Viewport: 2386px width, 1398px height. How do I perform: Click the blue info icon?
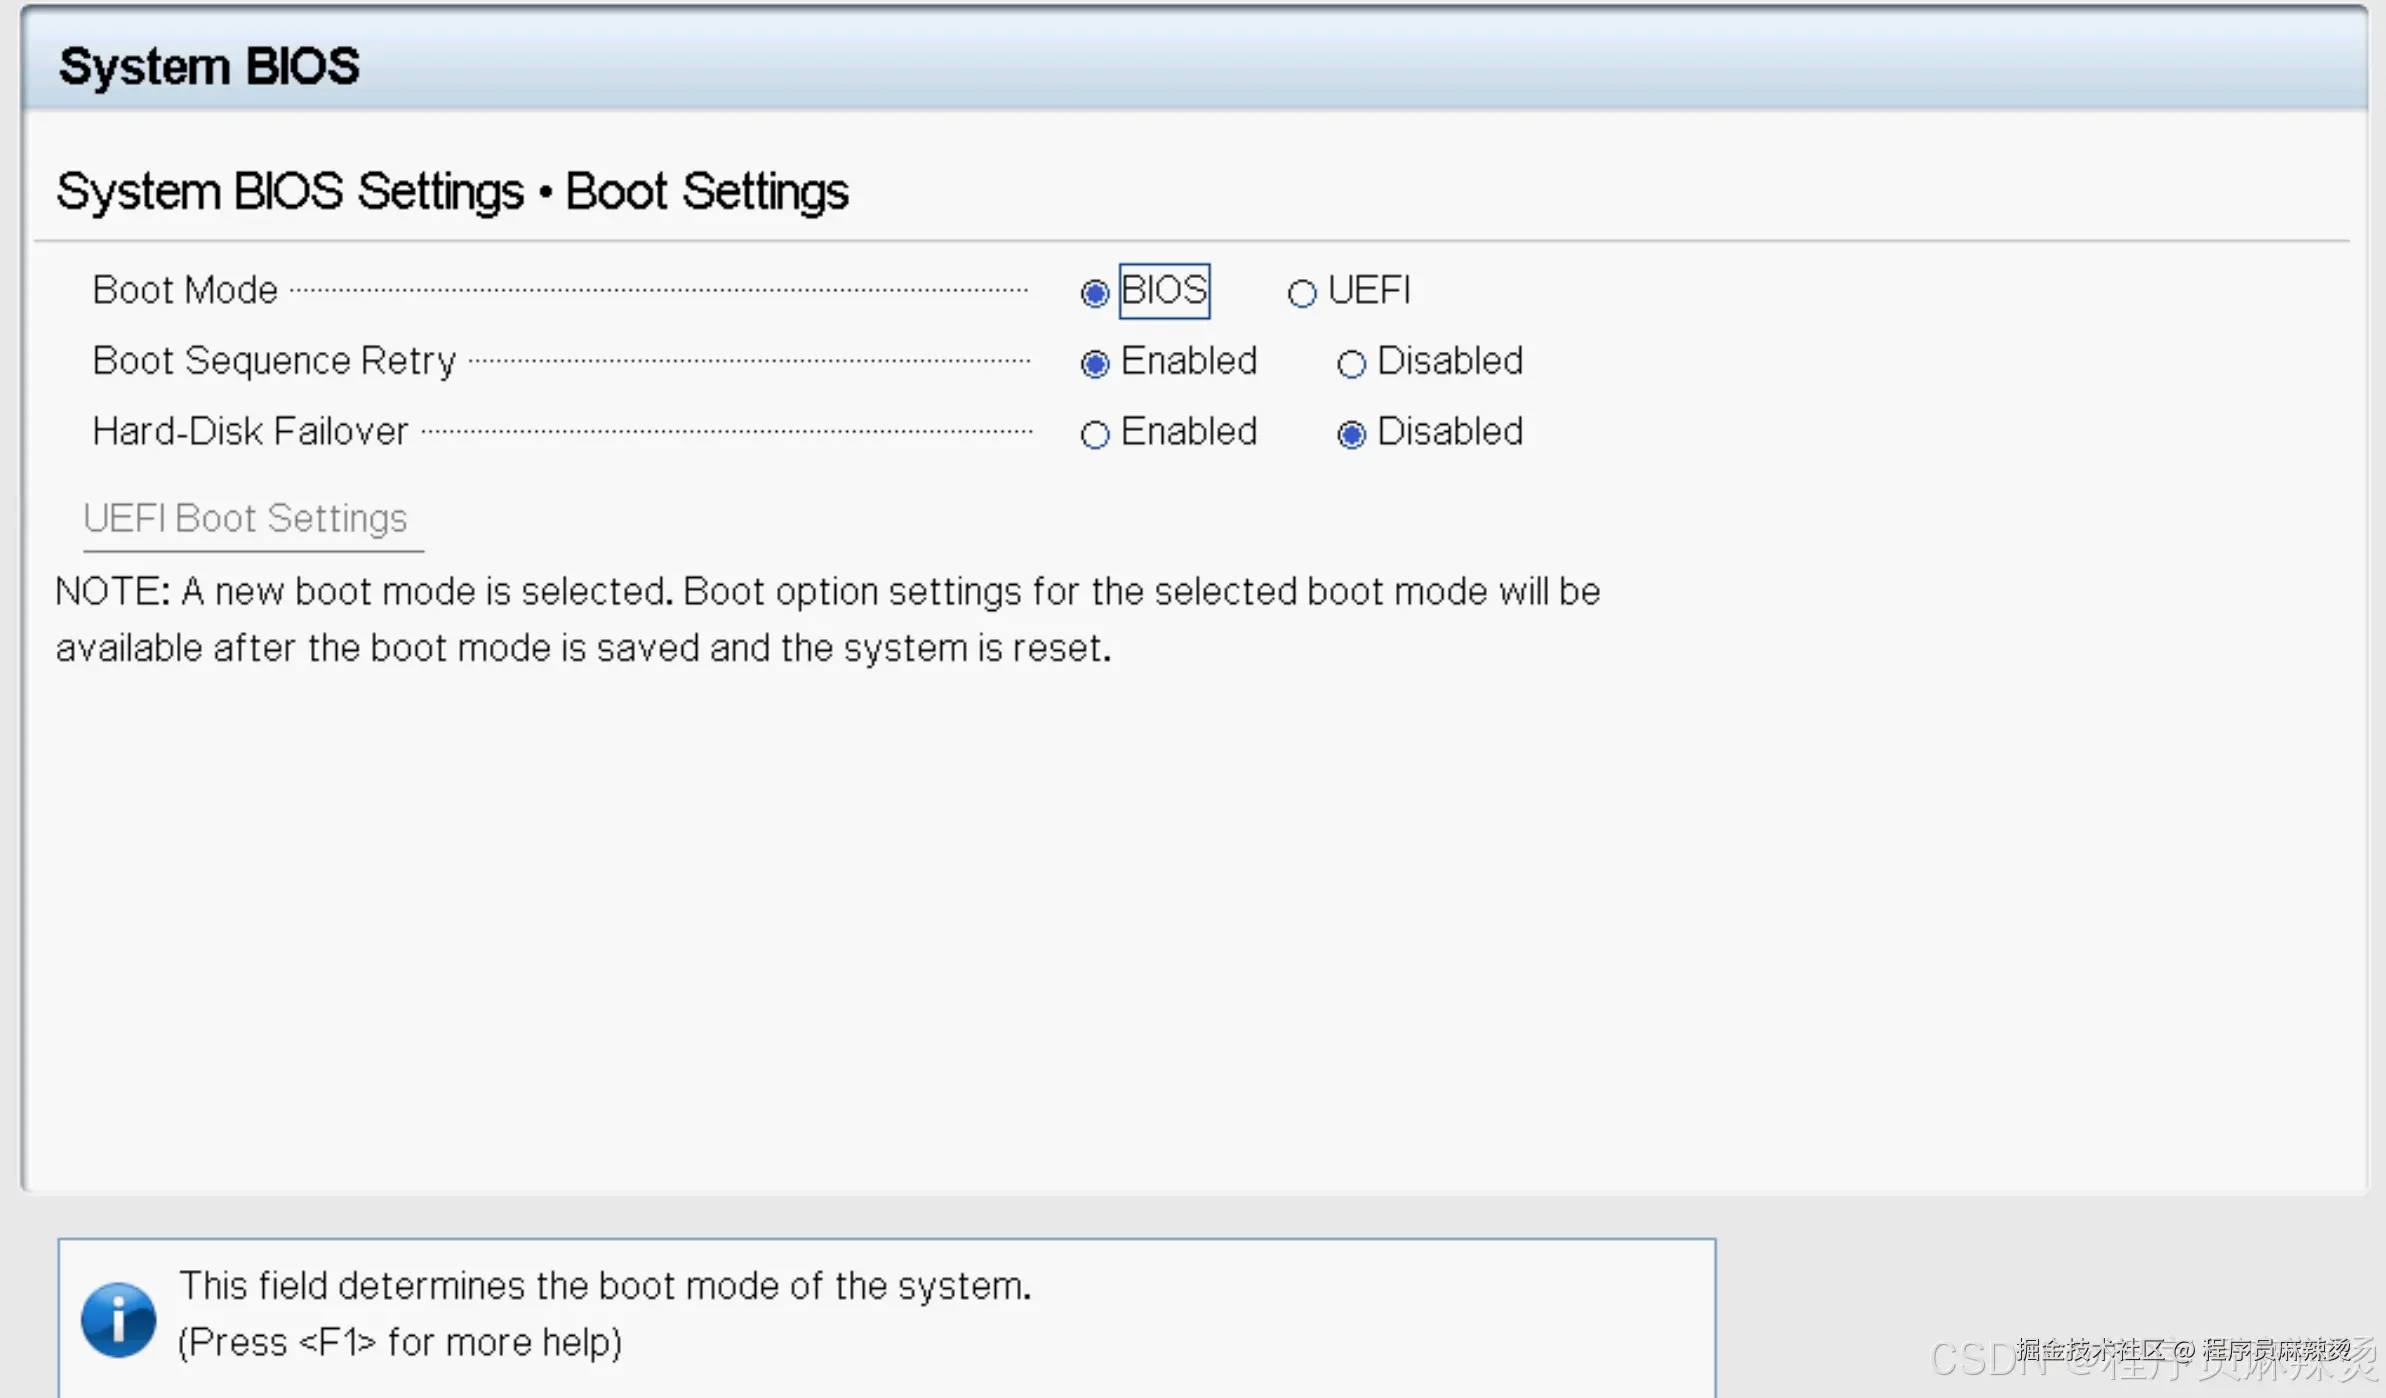click(x=118, y=1319)
